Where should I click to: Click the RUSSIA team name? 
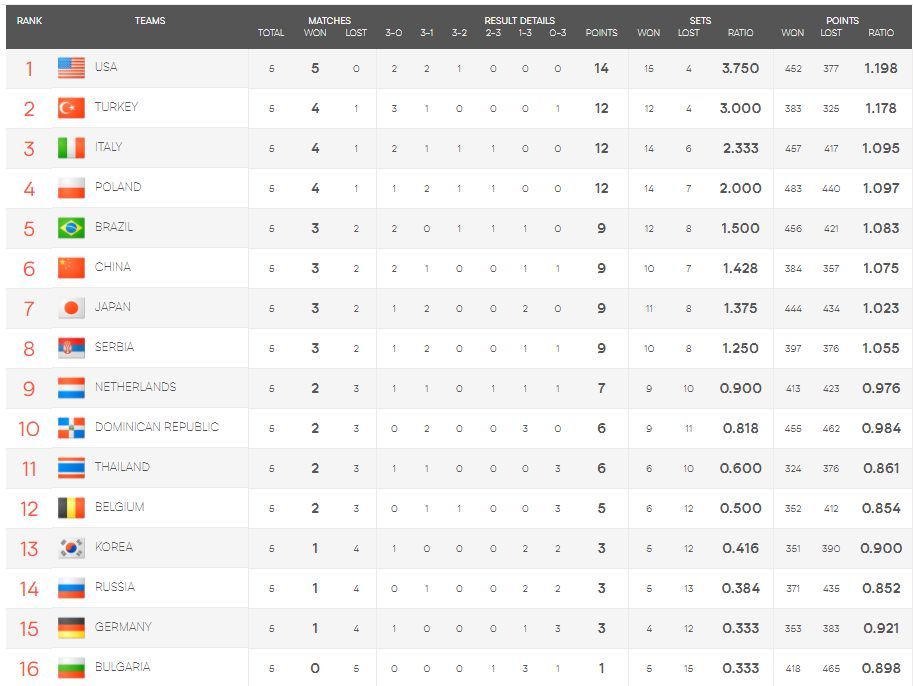115,586
